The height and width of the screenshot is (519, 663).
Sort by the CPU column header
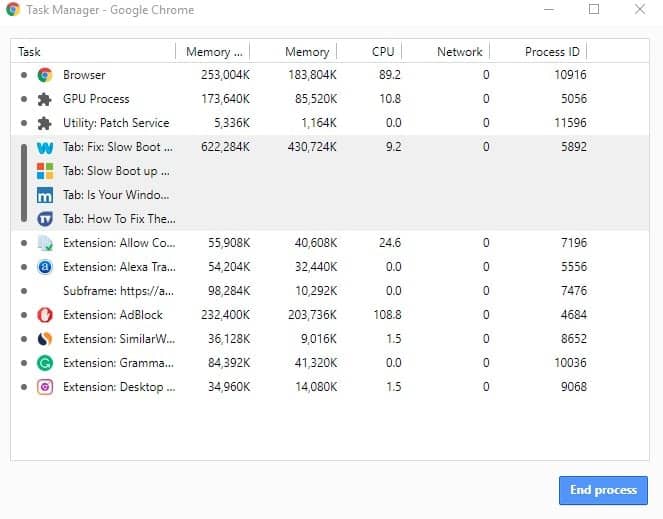(x=382, y=52)
